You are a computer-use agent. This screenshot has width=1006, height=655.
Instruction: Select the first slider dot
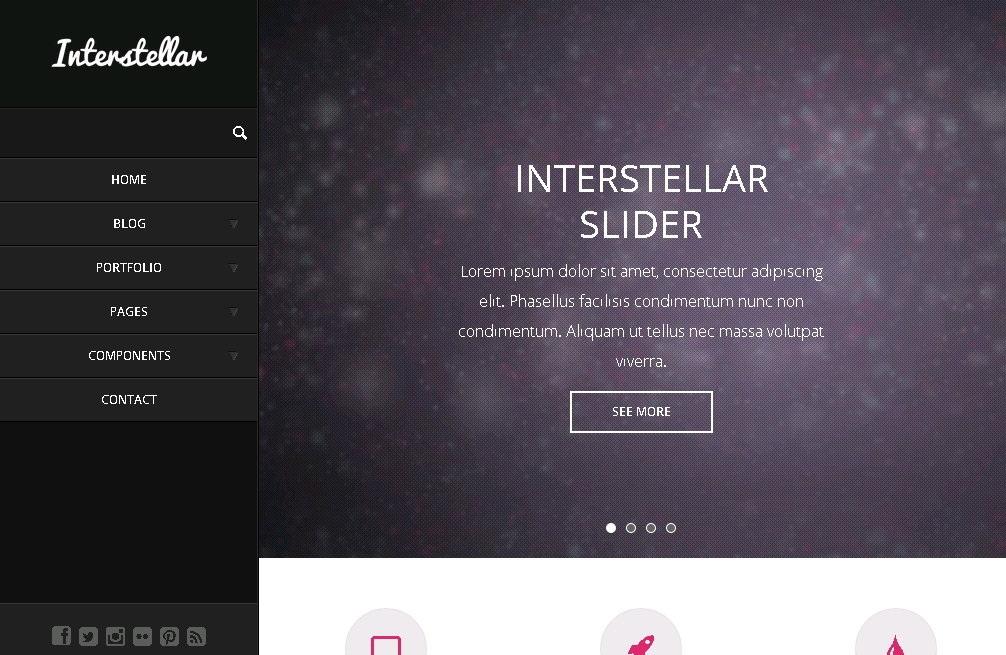pos(611,528)
